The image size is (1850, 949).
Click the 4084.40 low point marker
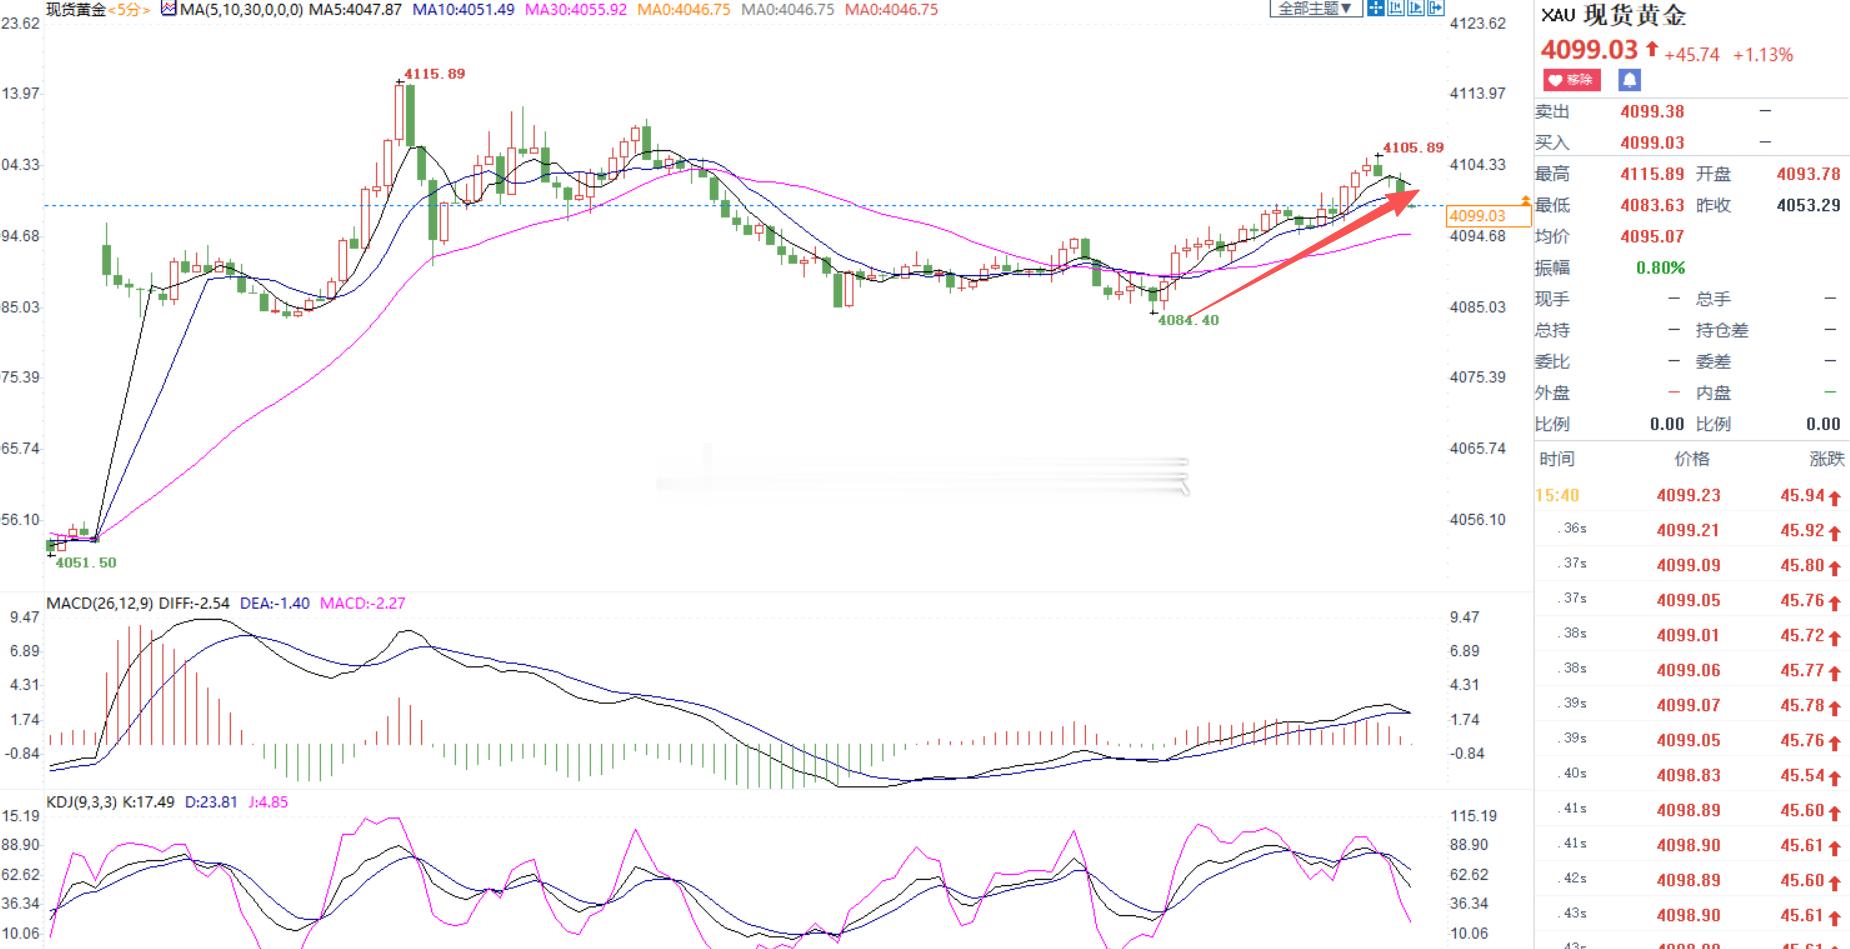tap(1188, 320)
